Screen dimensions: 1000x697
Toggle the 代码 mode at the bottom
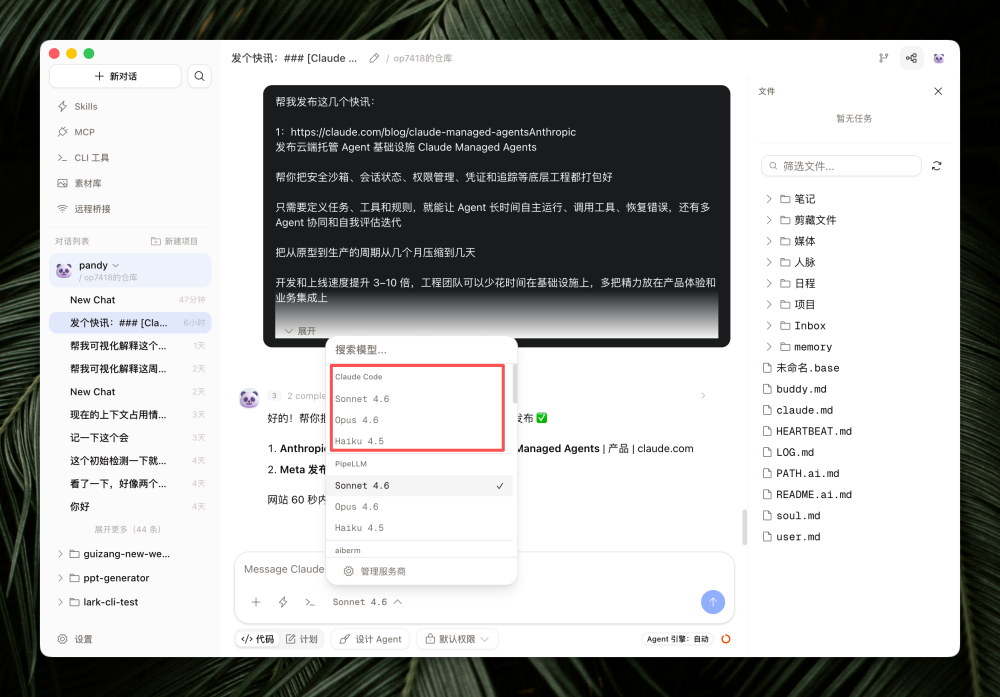coord(258,638)
